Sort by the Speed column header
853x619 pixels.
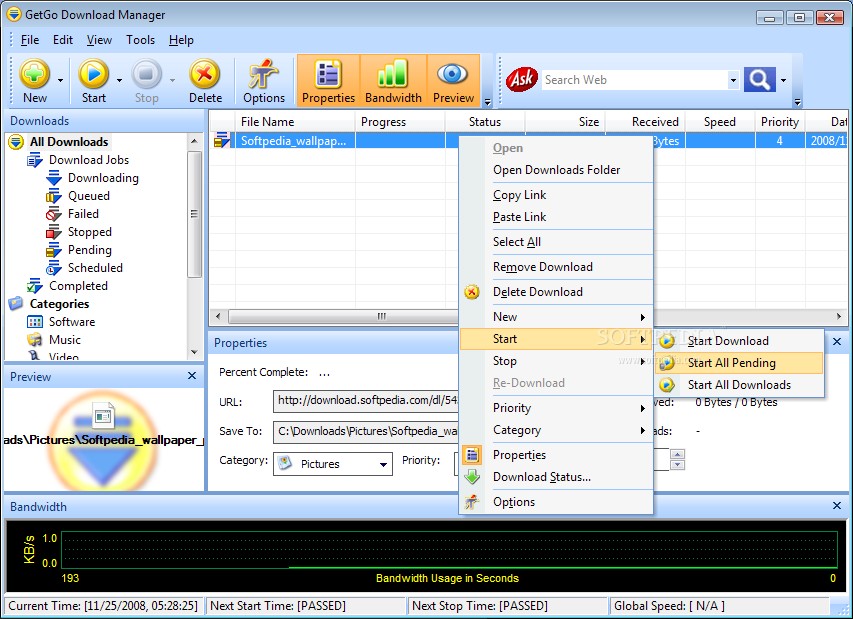click(719, 122)
